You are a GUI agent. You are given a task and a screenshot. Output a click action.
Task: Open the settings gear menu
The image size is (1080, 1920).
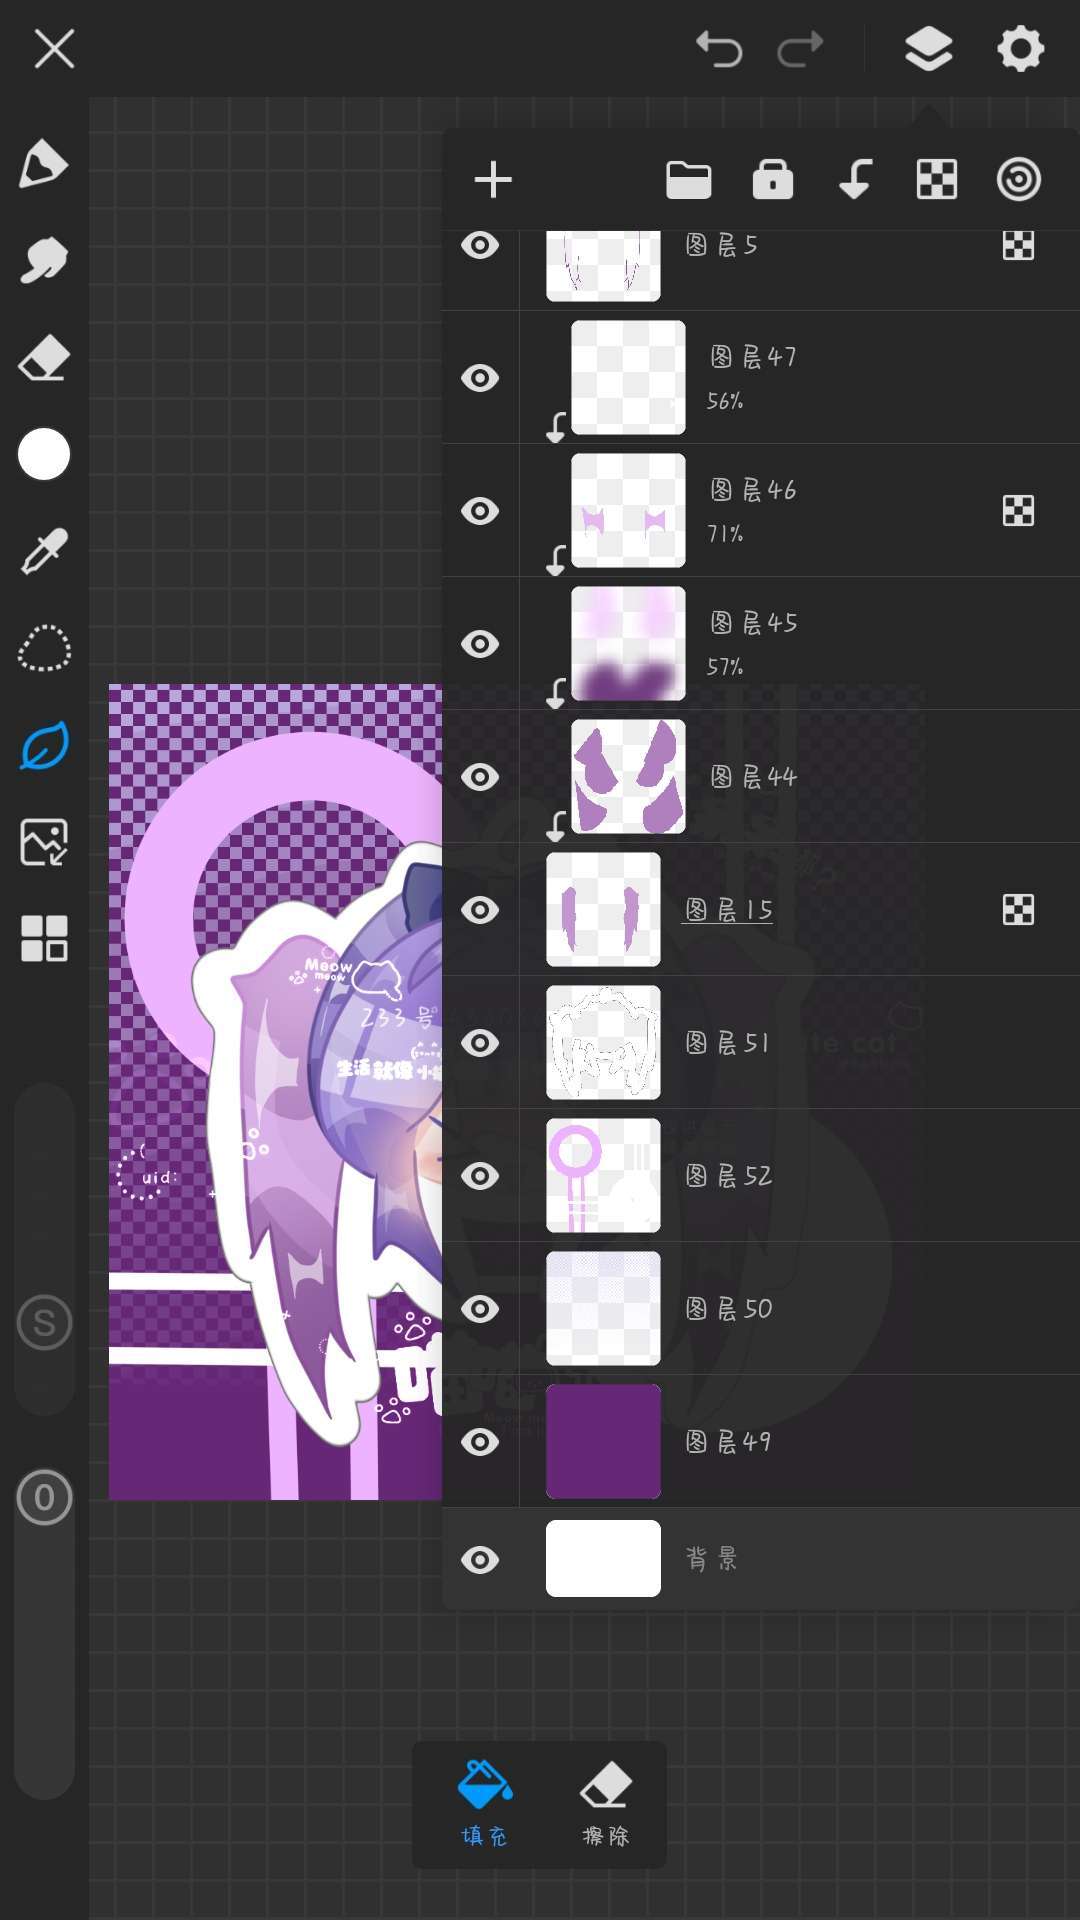pyautogui.click(x=1020, y=48)
